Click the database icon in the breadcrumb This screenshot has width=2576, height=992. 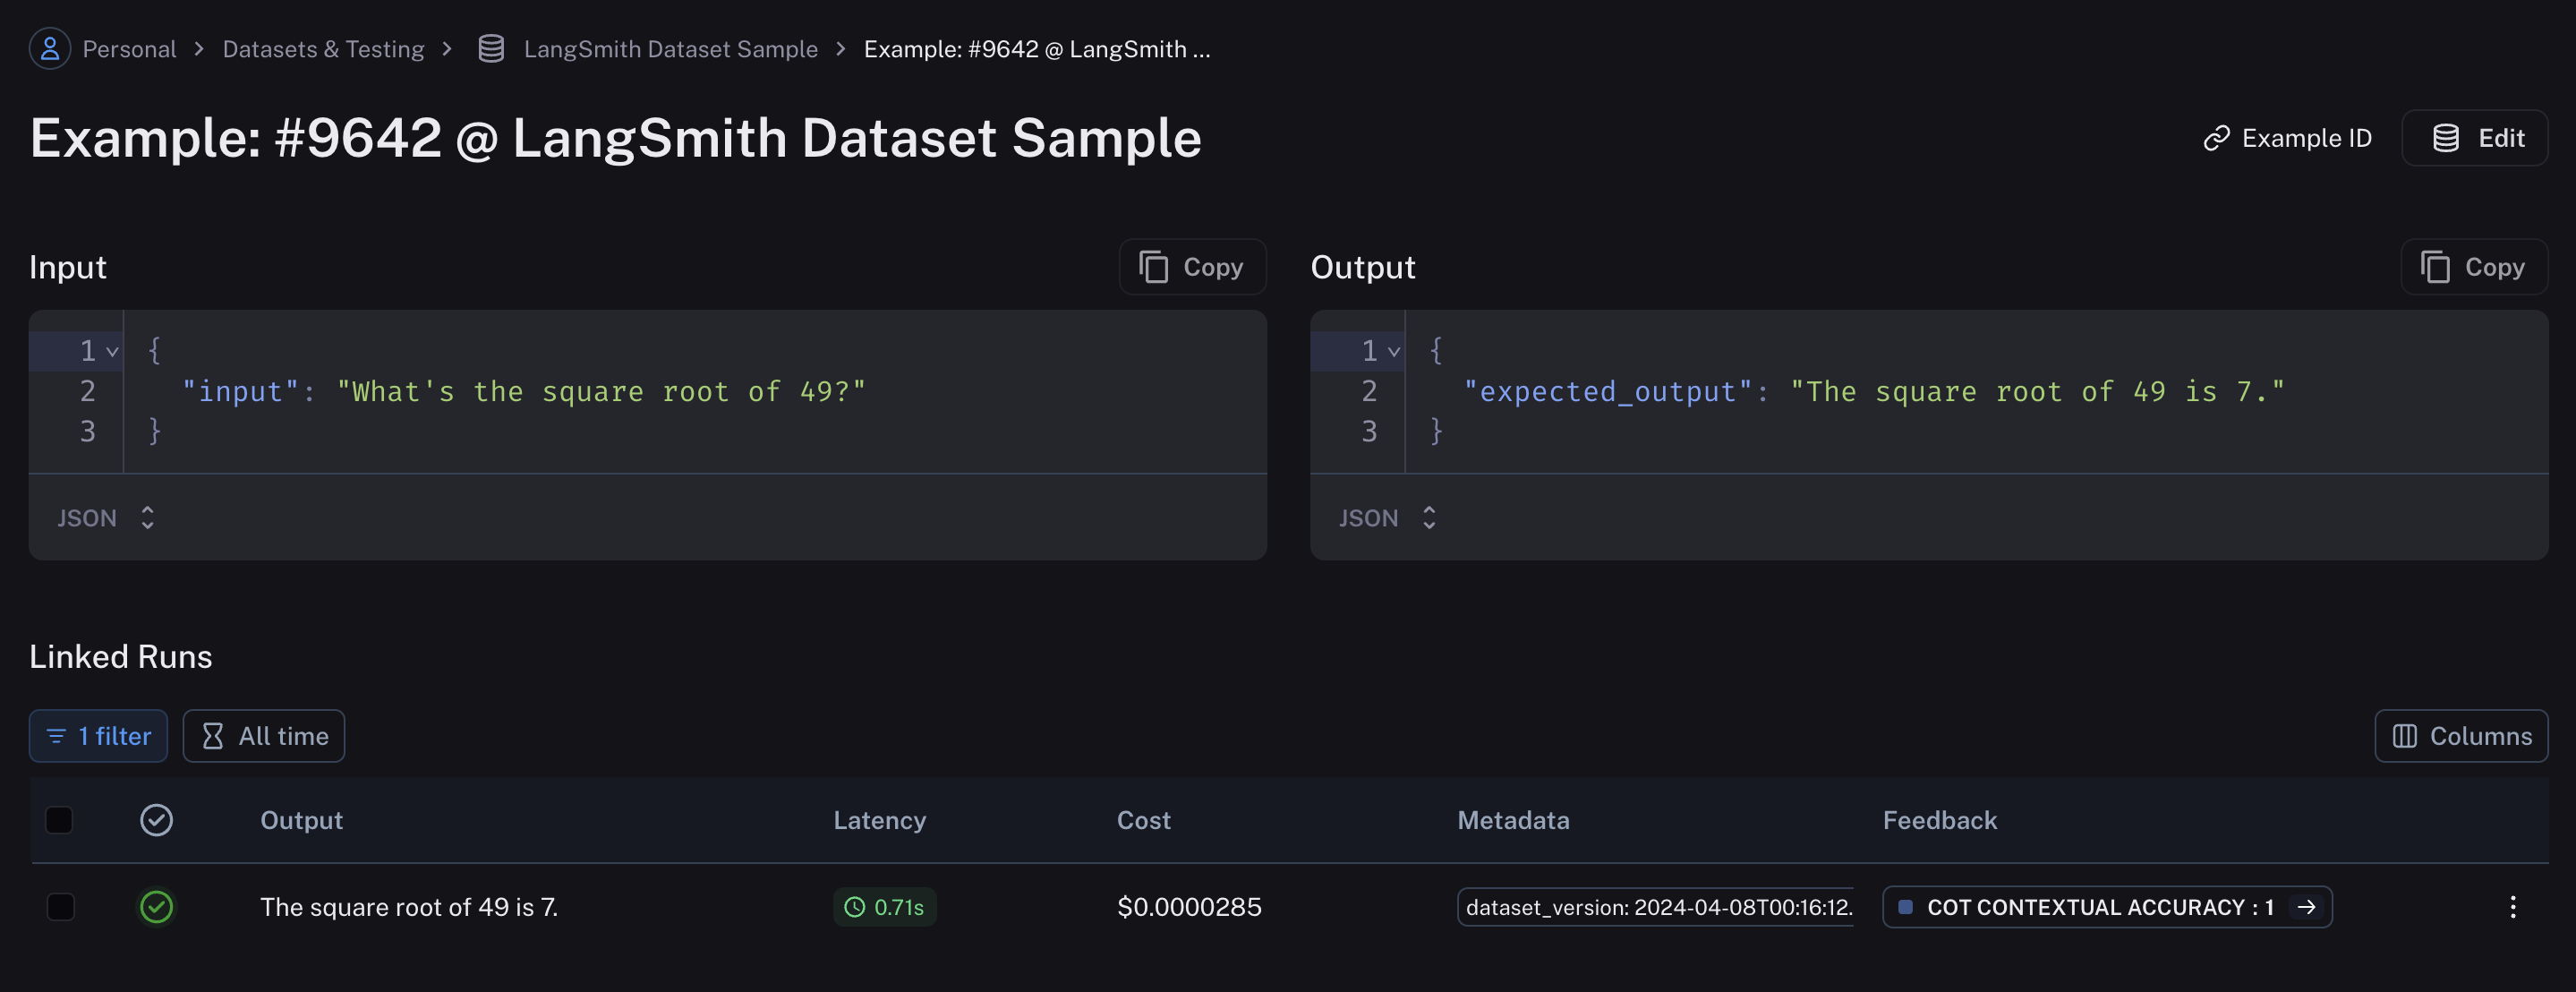point(491,49)
